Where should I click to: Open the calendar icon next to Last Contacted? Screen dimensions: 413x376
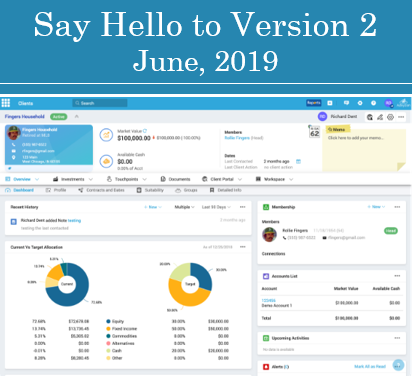[x=298, y=161]
